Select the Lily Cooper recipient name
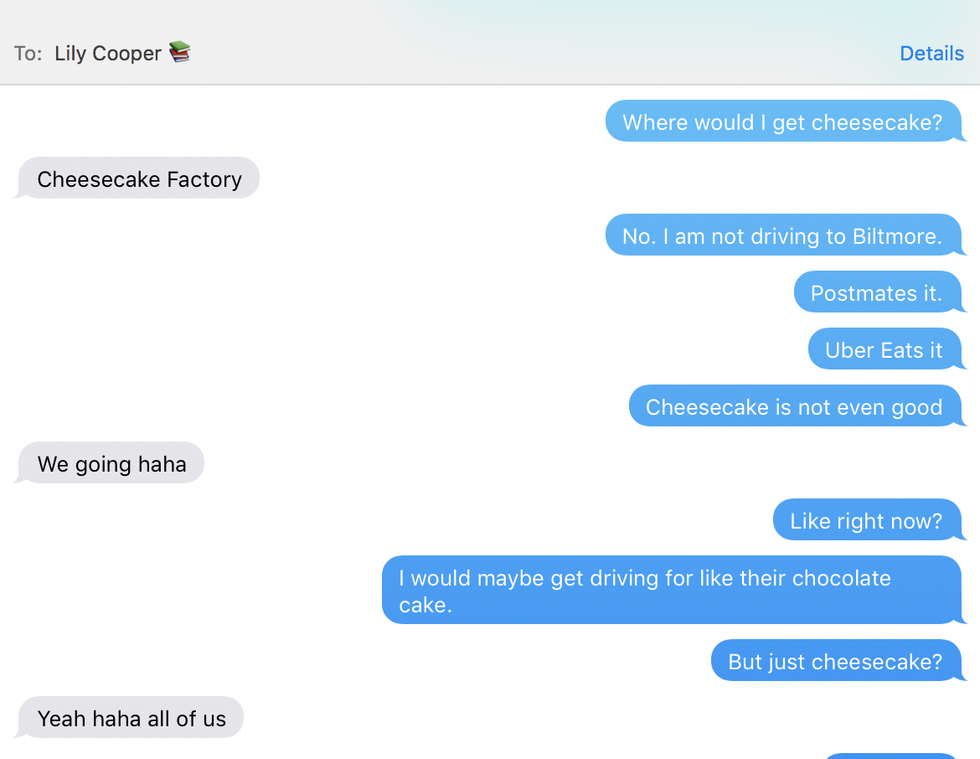 pos(108,53)
